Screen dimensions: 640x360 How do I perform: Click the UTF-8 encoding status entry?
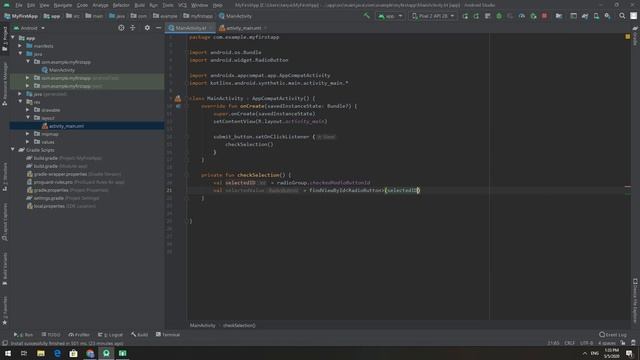tap(587, 343)
